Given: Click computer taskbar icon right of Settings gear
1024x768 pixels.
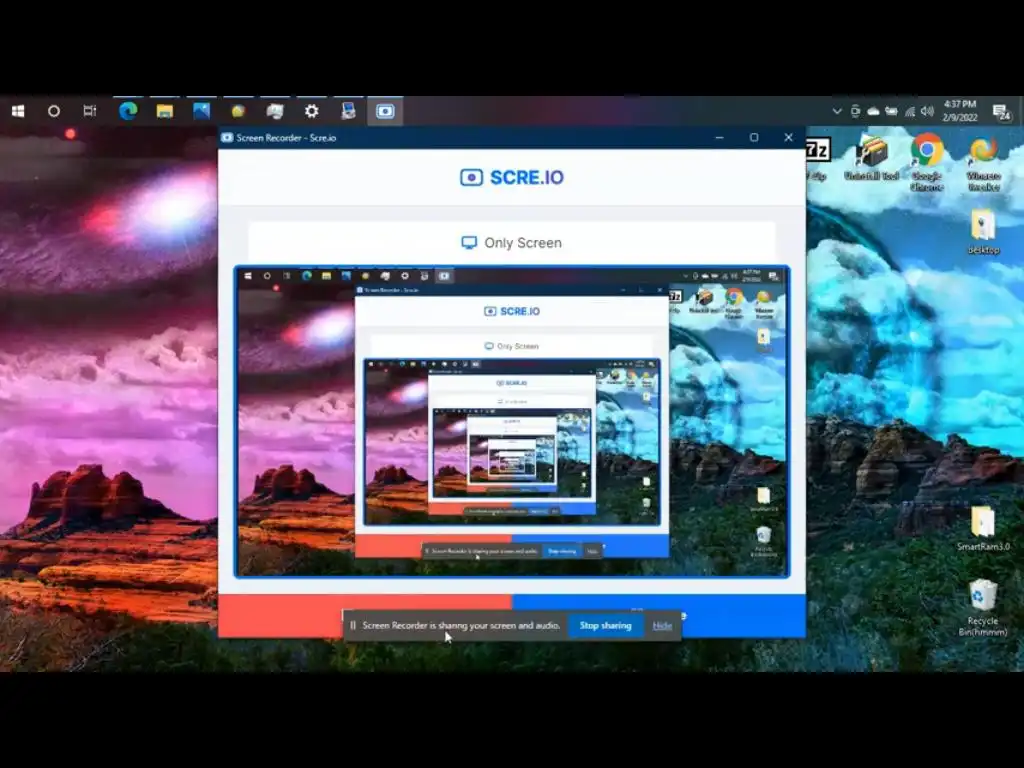Looking at the screenshot, I should [x=348, y=111].
